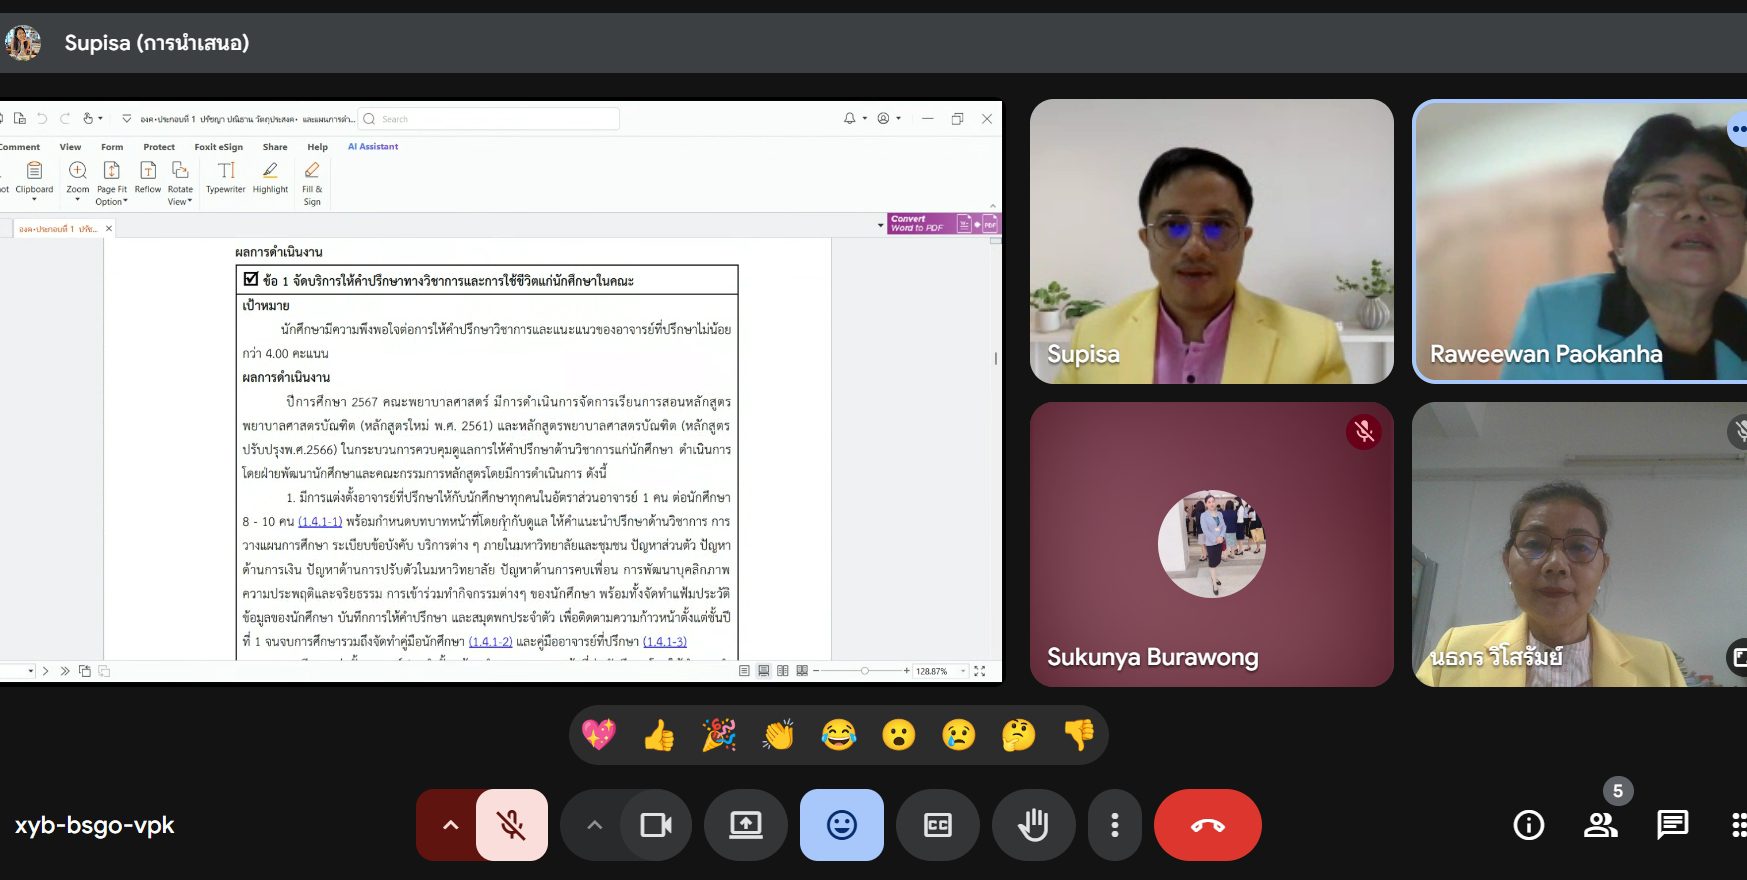Click the Foxit search box

489,119
